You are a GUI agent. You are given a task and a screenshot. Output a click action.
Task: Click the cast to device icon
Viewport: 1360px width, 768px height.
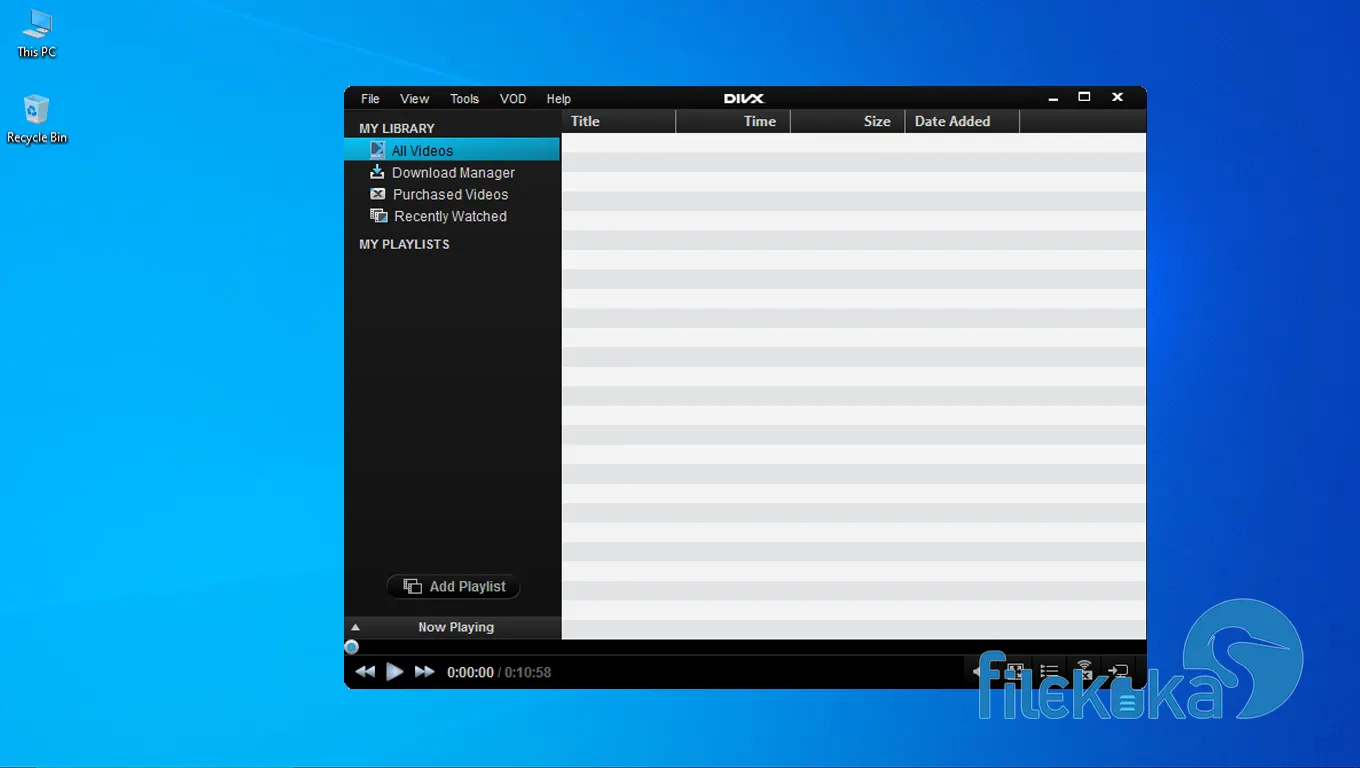1119,672
